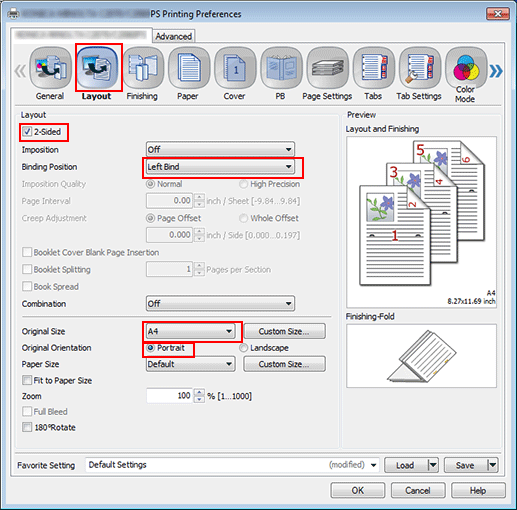Select the Landscape orientation radio button
The height and width of the screenshot is (510, 517).
tap(243, 348)
